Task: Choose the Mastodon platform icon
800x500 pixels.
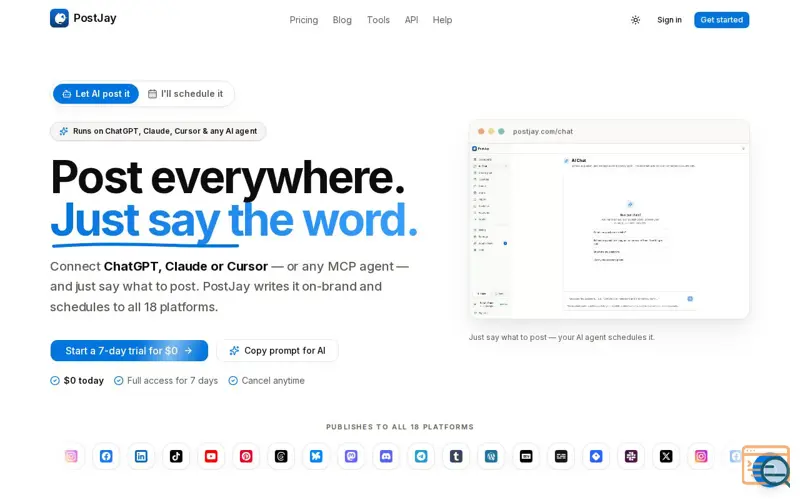Action: click(x=351, y=456)
